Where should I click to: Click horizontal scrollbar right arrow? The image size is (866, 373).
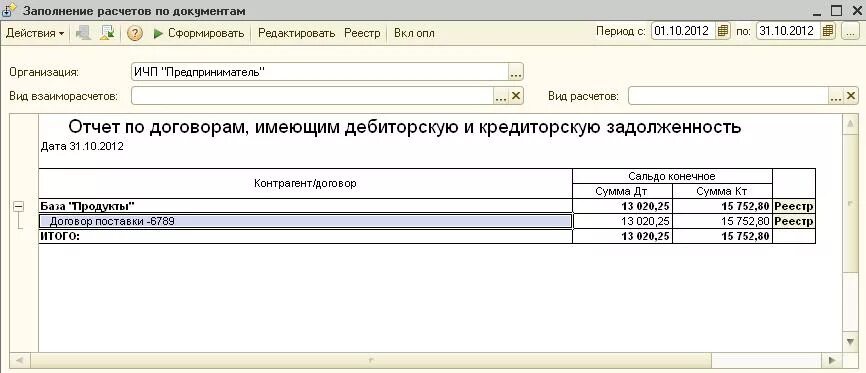(831, 360)
